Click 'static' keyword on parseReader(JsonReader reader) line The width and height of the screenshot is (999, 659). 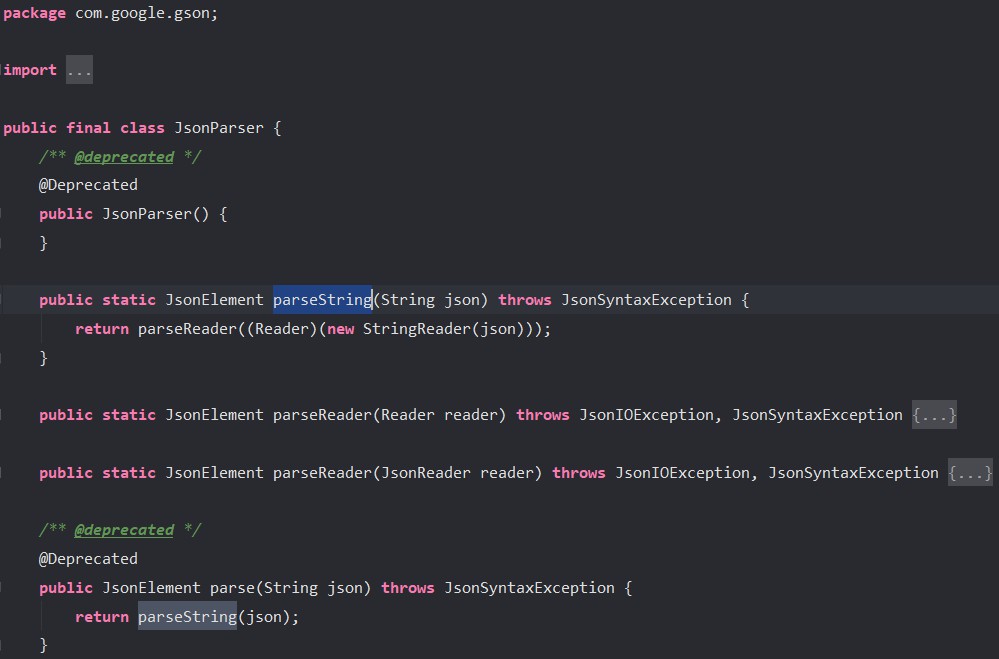(x=129, y=474)
